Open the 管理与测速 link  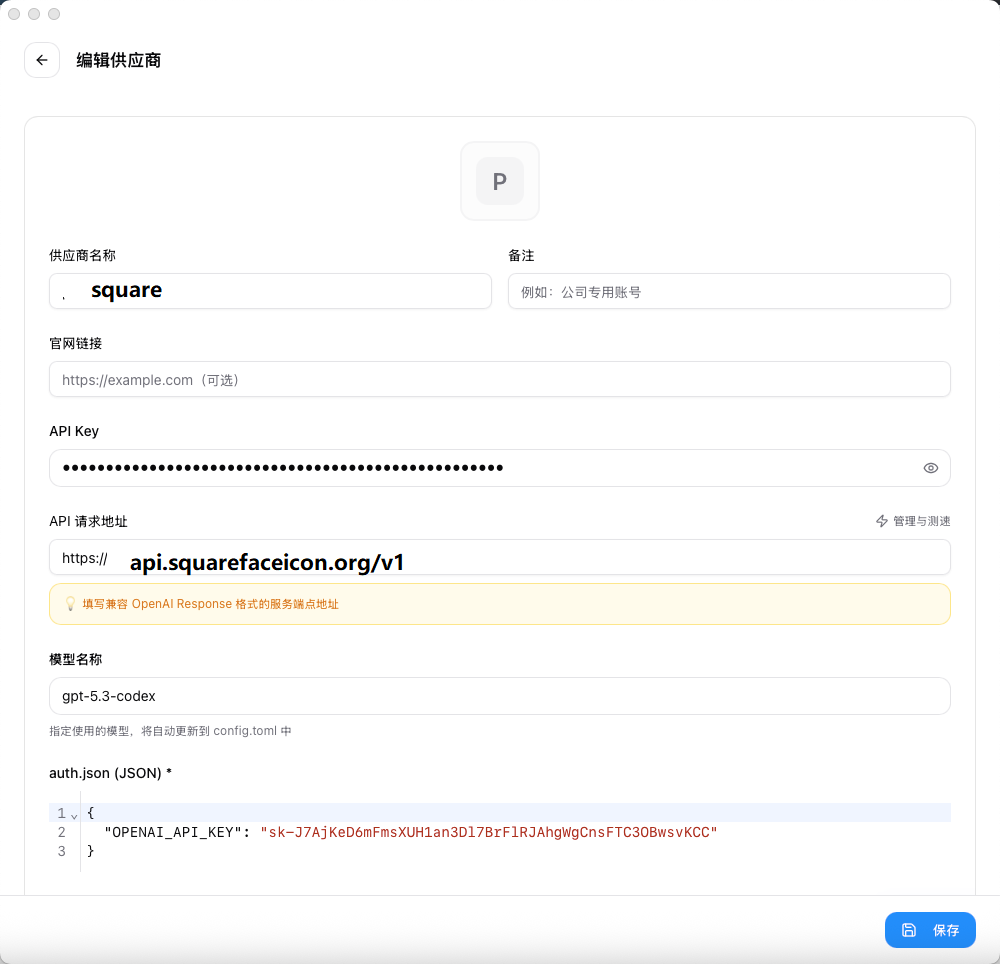(x=920, y=521)
